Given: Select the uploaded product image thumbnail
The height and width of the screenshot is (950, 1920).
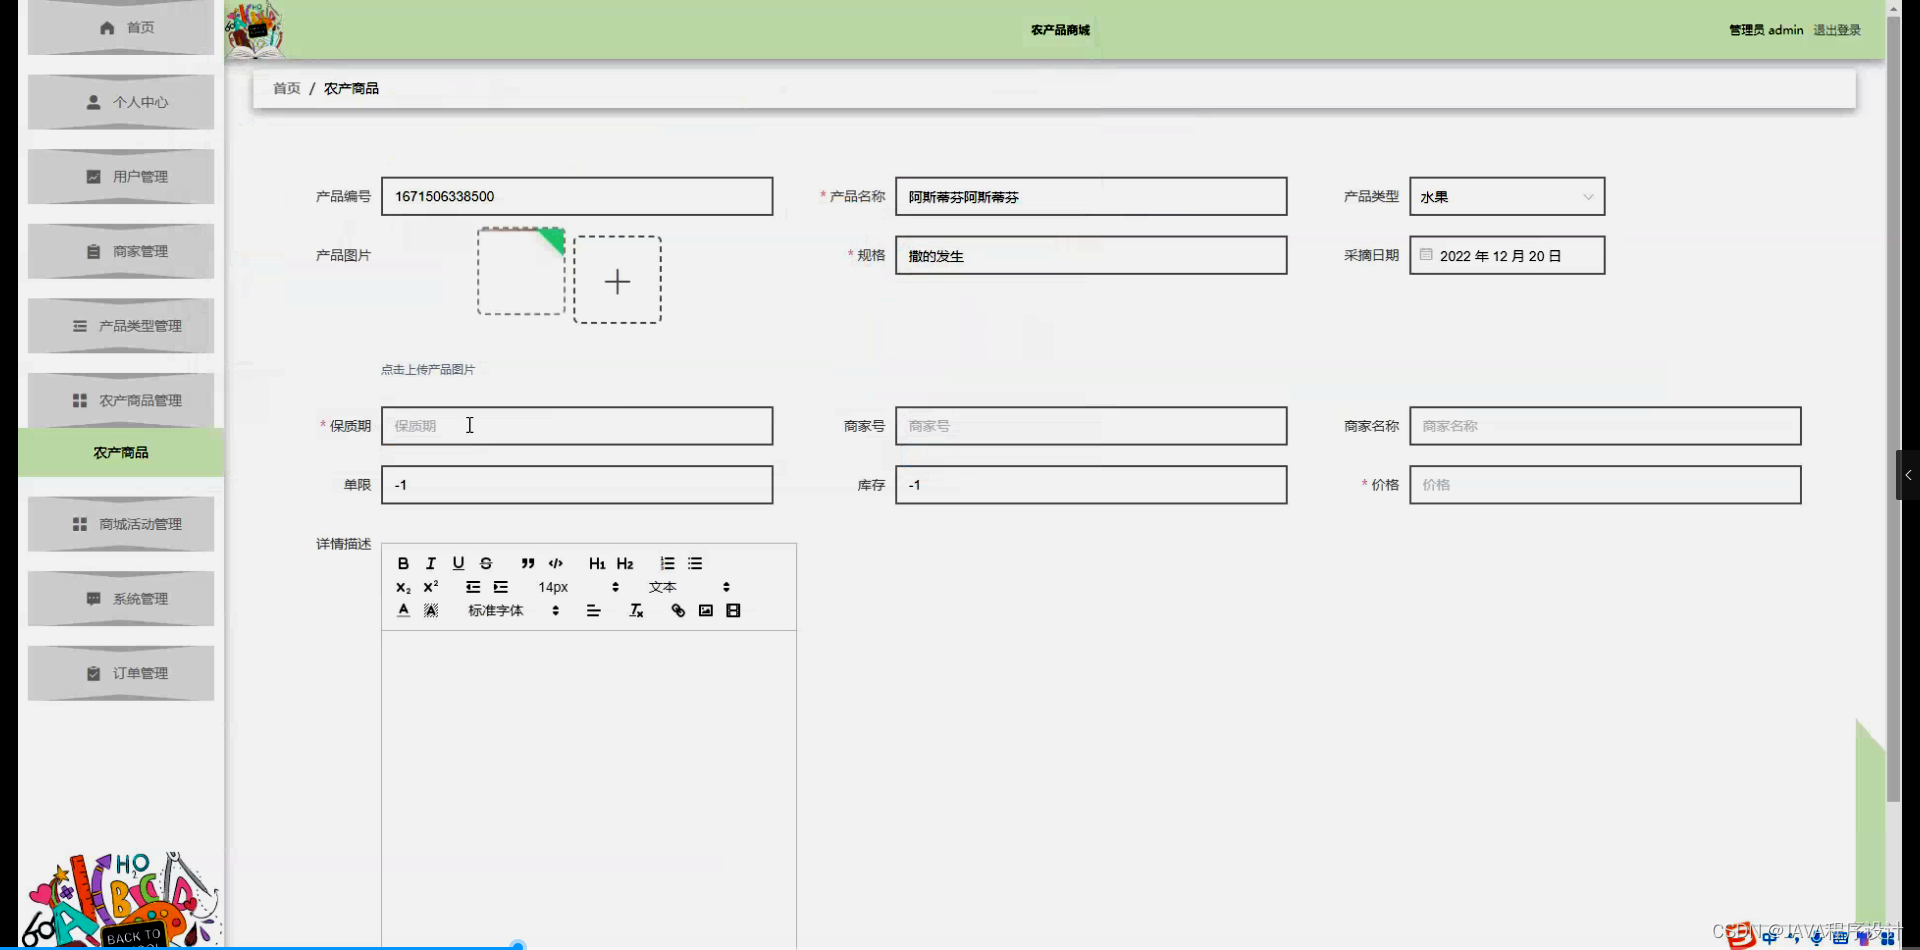Looking at the screenshot, I should point(521,271).
